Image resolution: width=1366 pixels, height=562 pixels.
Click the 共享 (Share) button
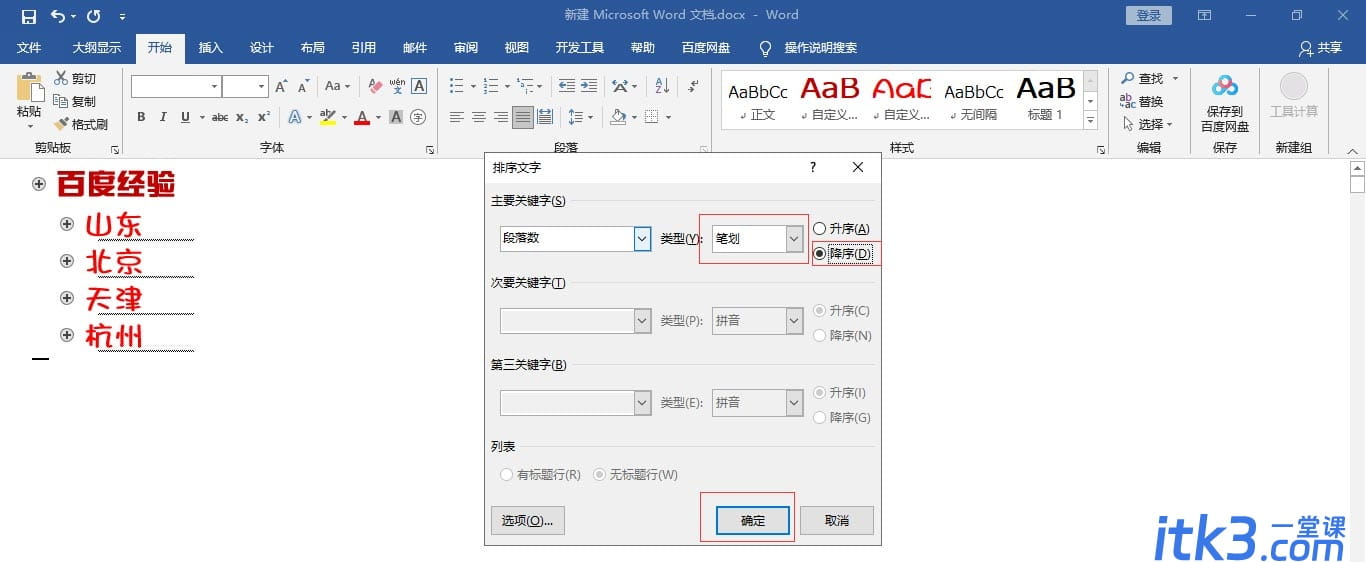pyautogui.click(x=1319, y=48)
